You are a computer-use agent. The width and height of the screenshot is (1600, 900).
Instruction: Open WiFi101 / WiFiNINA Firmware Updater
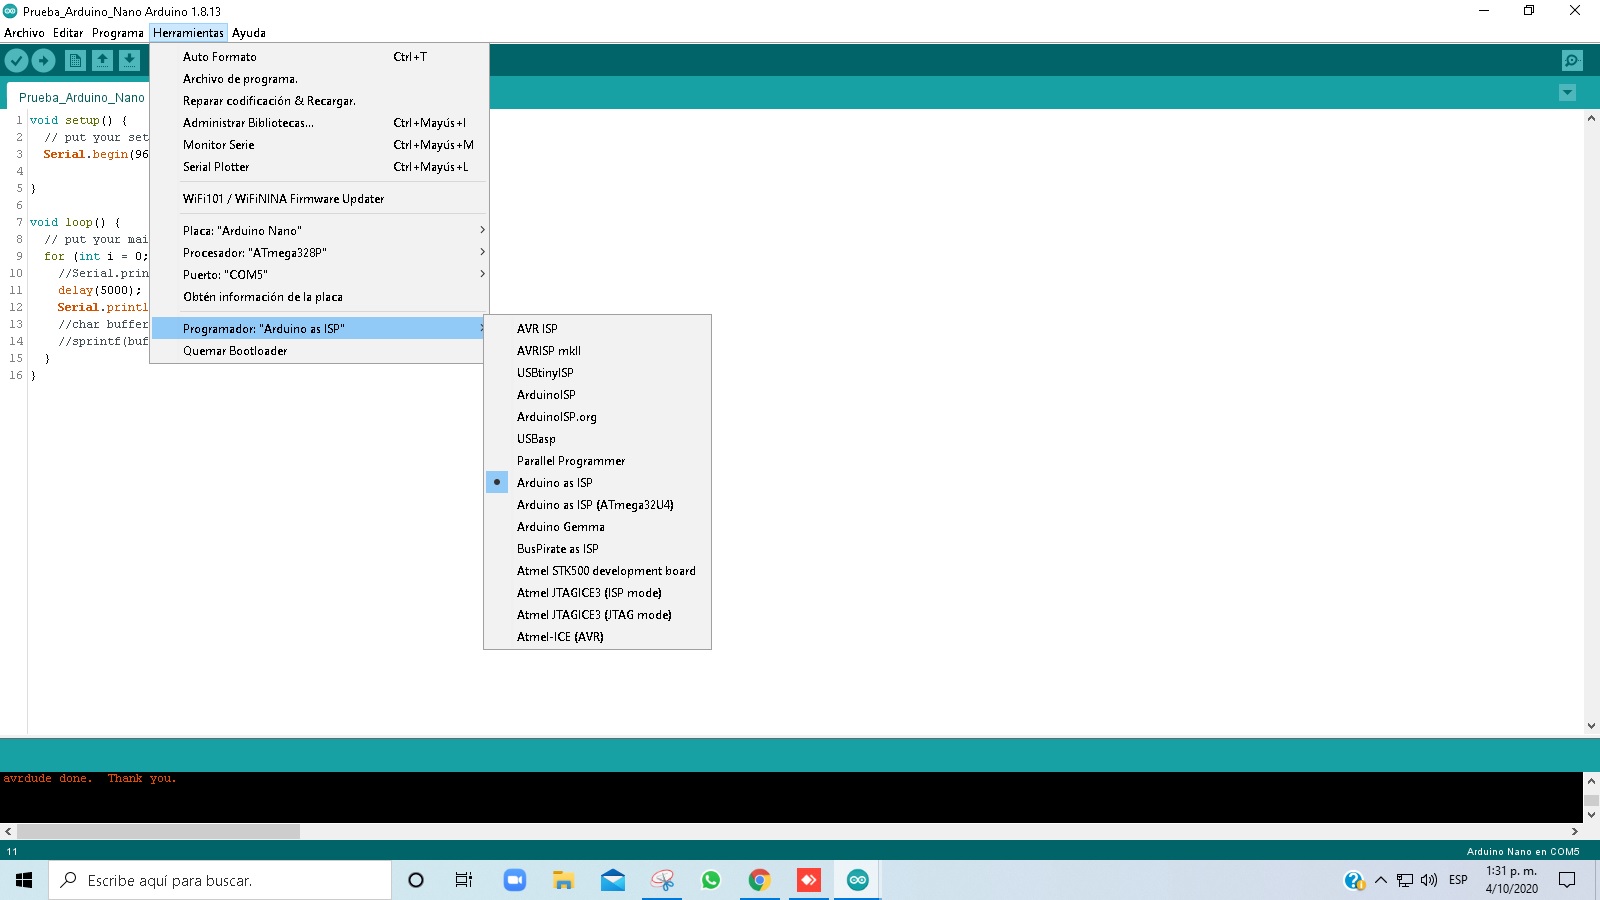[319, 199]
